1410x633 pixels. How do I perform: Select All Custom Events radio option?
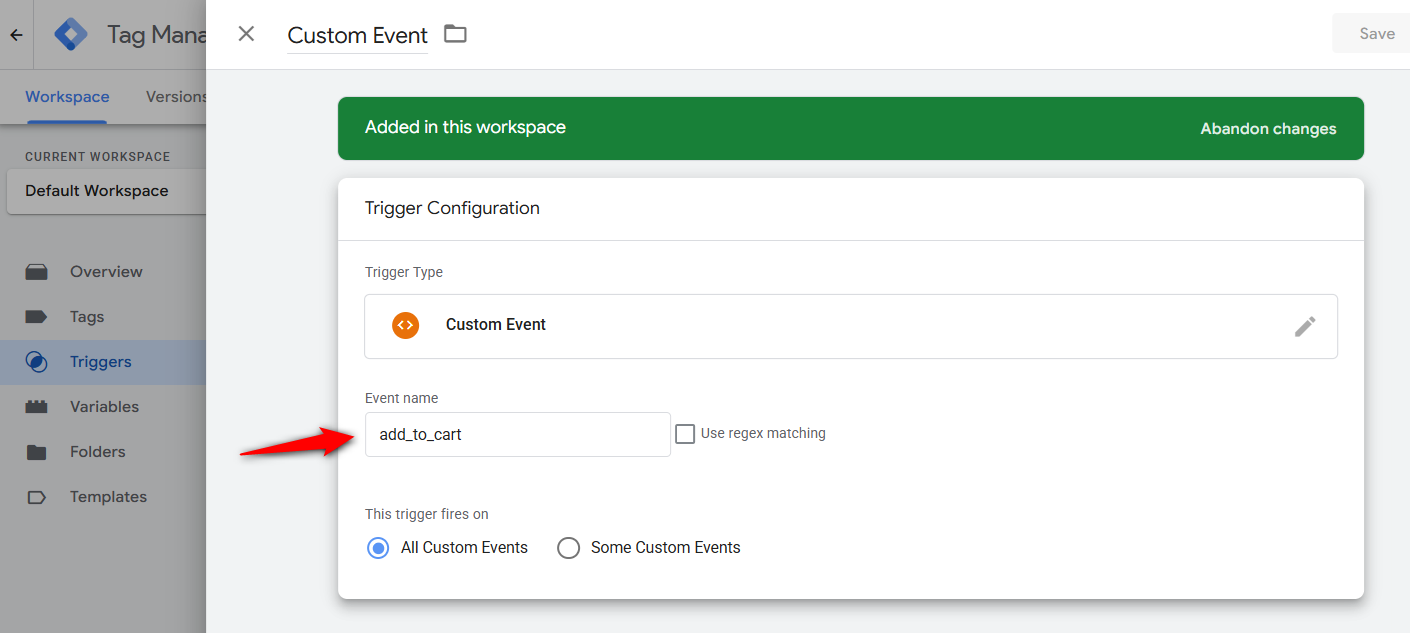[x=377, y=548]
